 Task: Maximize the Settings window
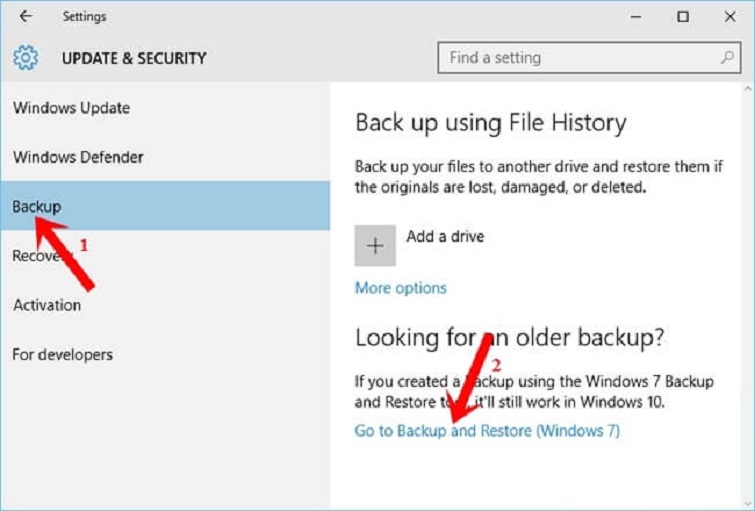[x=683, y=17]
